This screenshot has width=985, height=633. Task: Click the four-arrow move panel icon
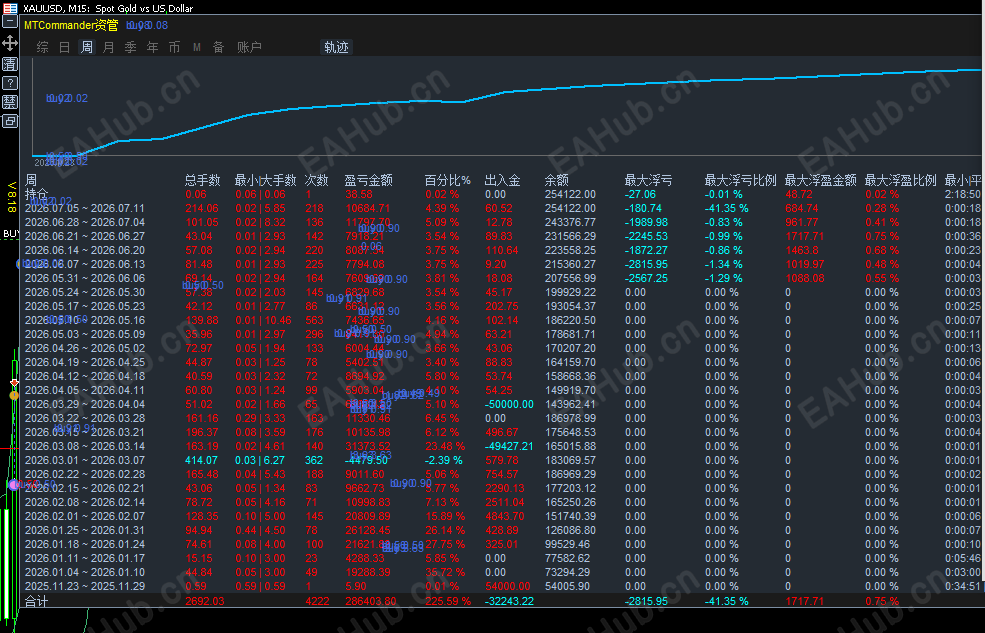[10, 43]
